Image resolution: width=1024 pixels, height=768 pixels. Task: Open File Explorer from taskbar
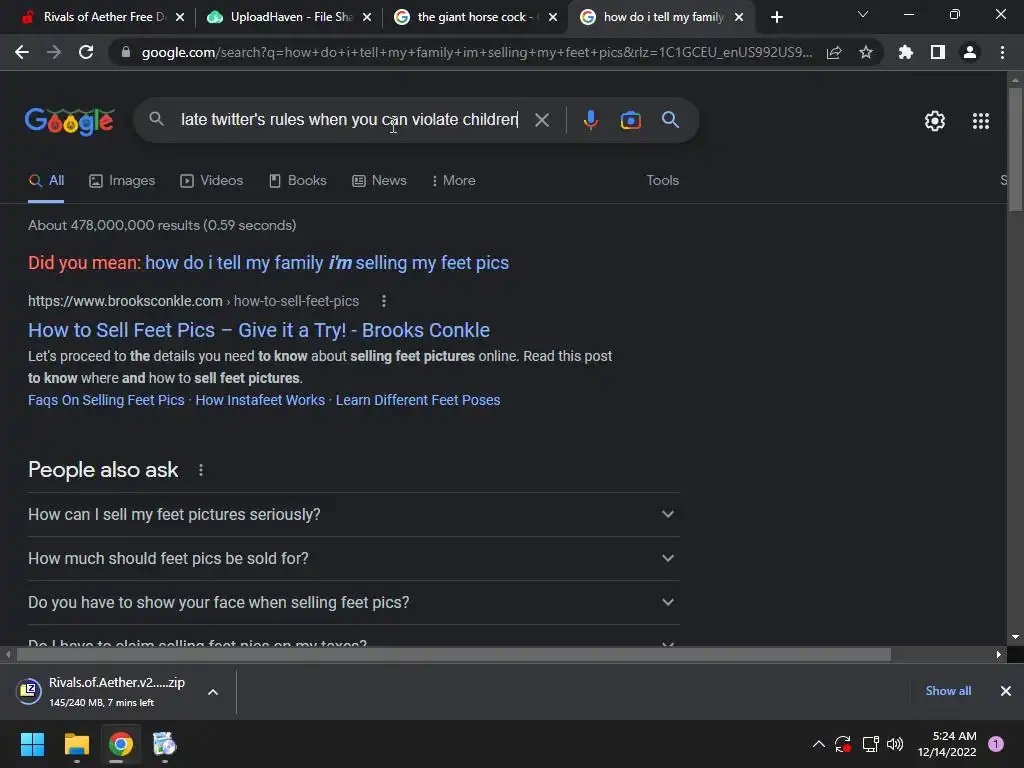point(76,744)
